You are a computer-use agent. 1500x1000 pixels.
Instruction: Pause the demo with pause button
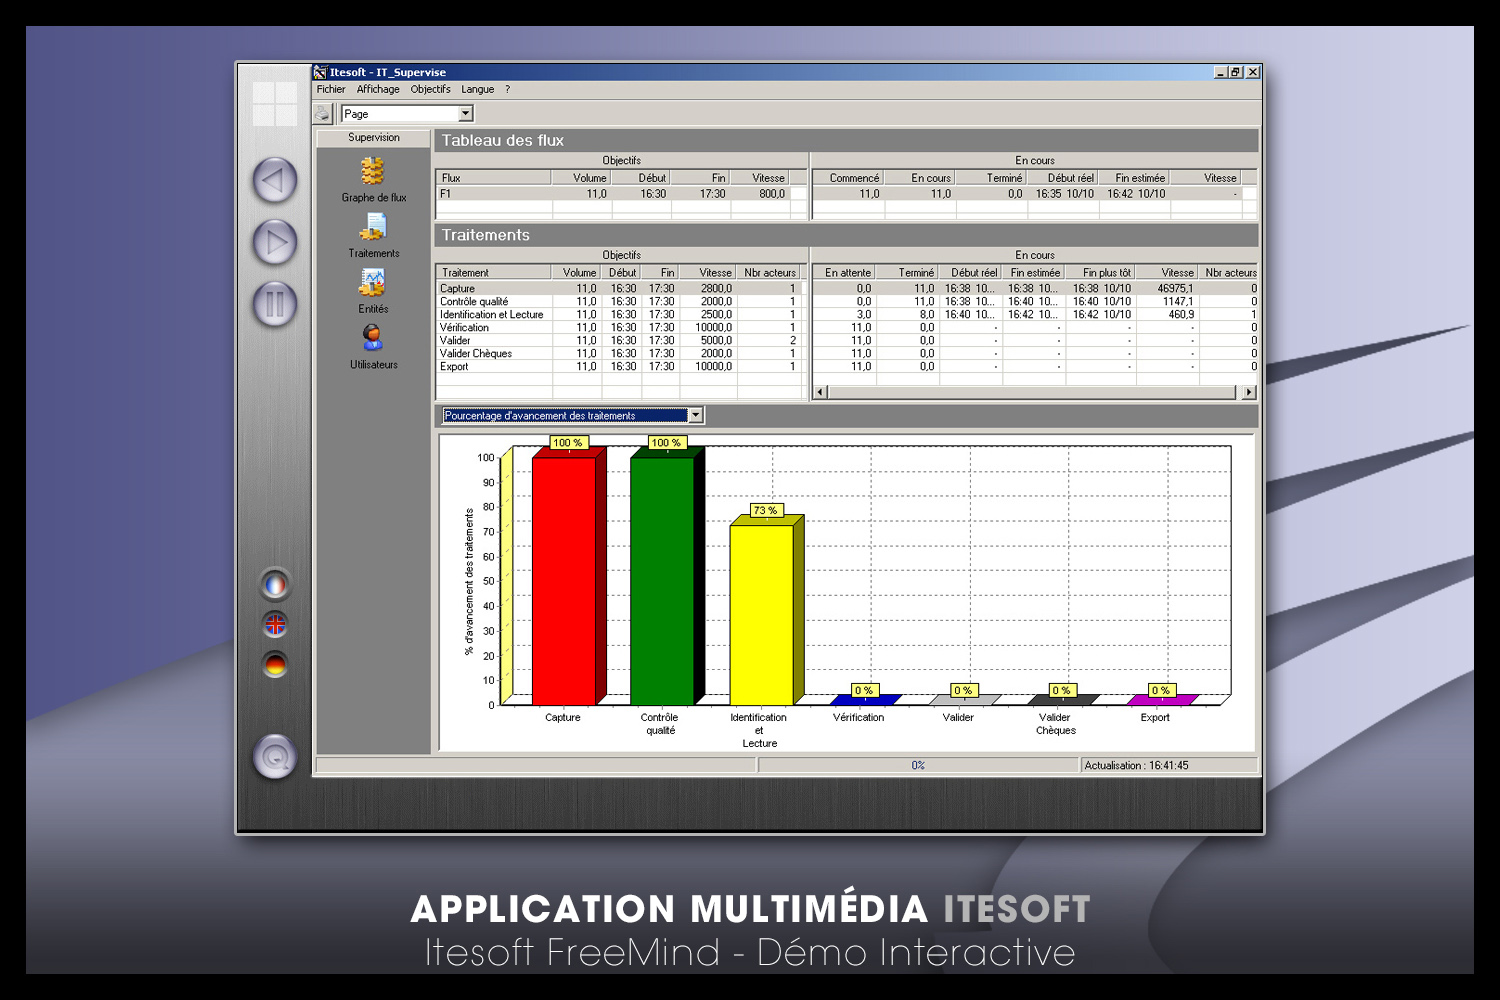[x=275, y=304]
